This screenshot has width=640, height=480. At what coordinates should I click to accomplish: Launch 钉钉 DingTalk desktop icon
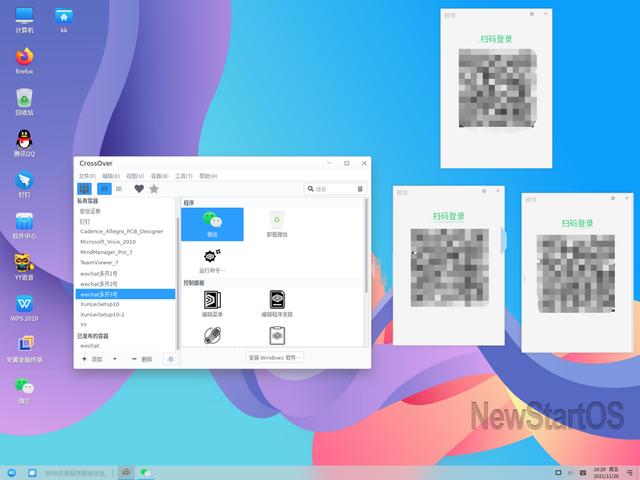click(x=24, y=184)
